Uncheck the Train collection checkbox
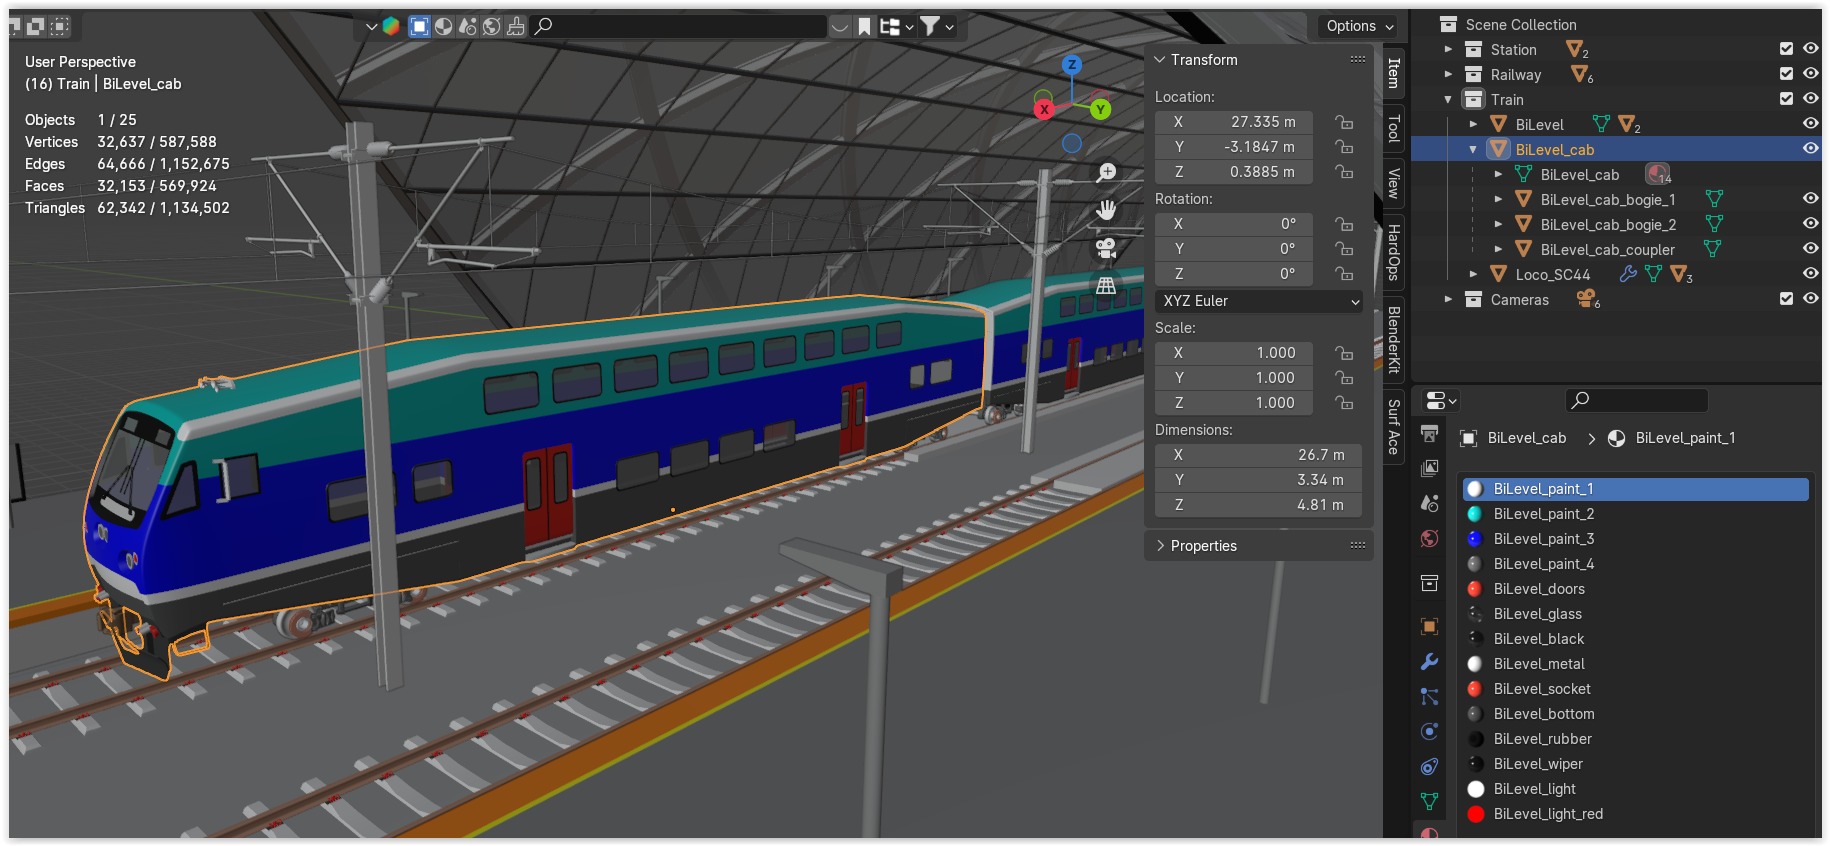 1786,99
